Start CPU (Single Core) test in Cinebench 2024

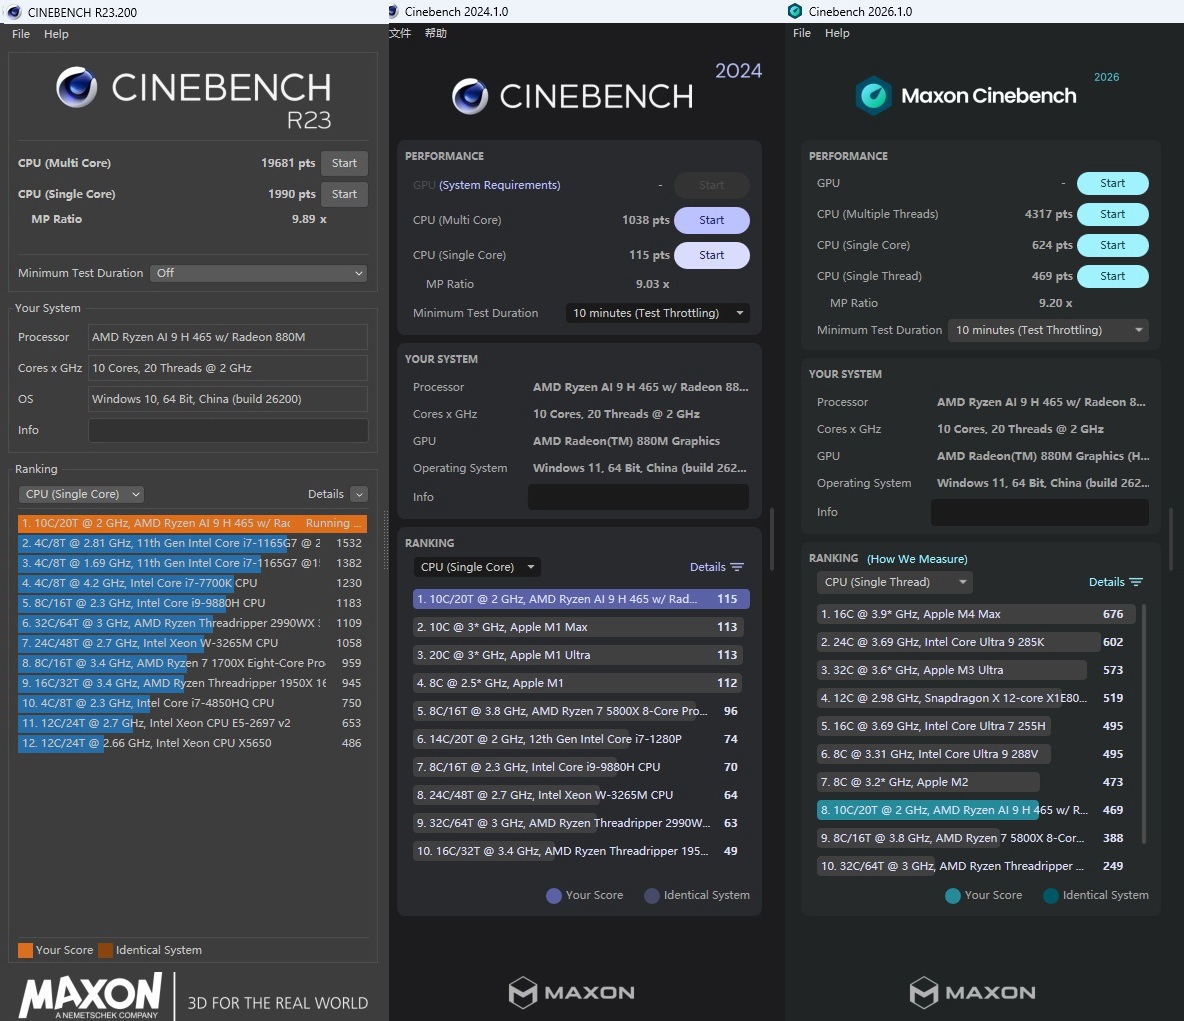pos(711,255)
